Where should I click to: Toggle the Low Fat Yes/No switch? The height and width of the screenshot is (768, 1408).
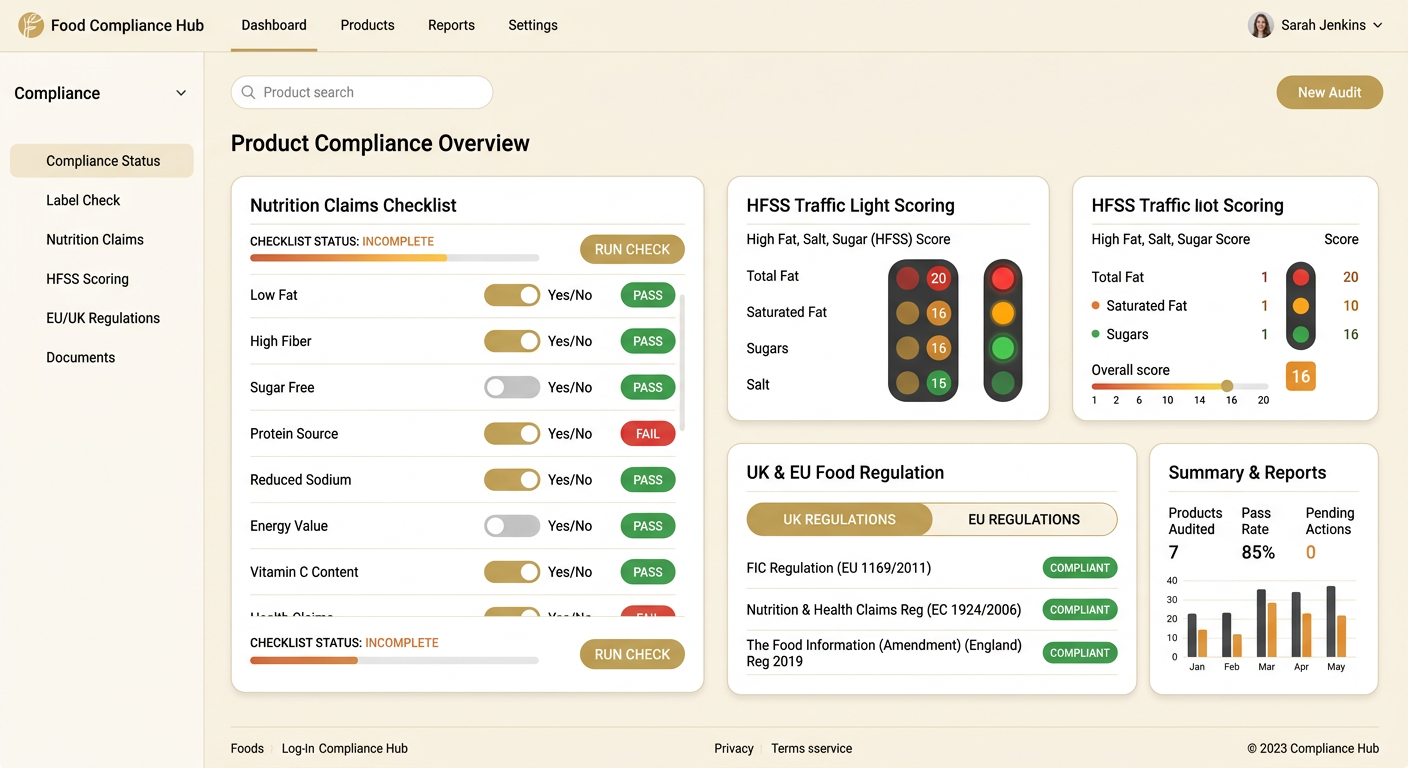pos(512,294)
